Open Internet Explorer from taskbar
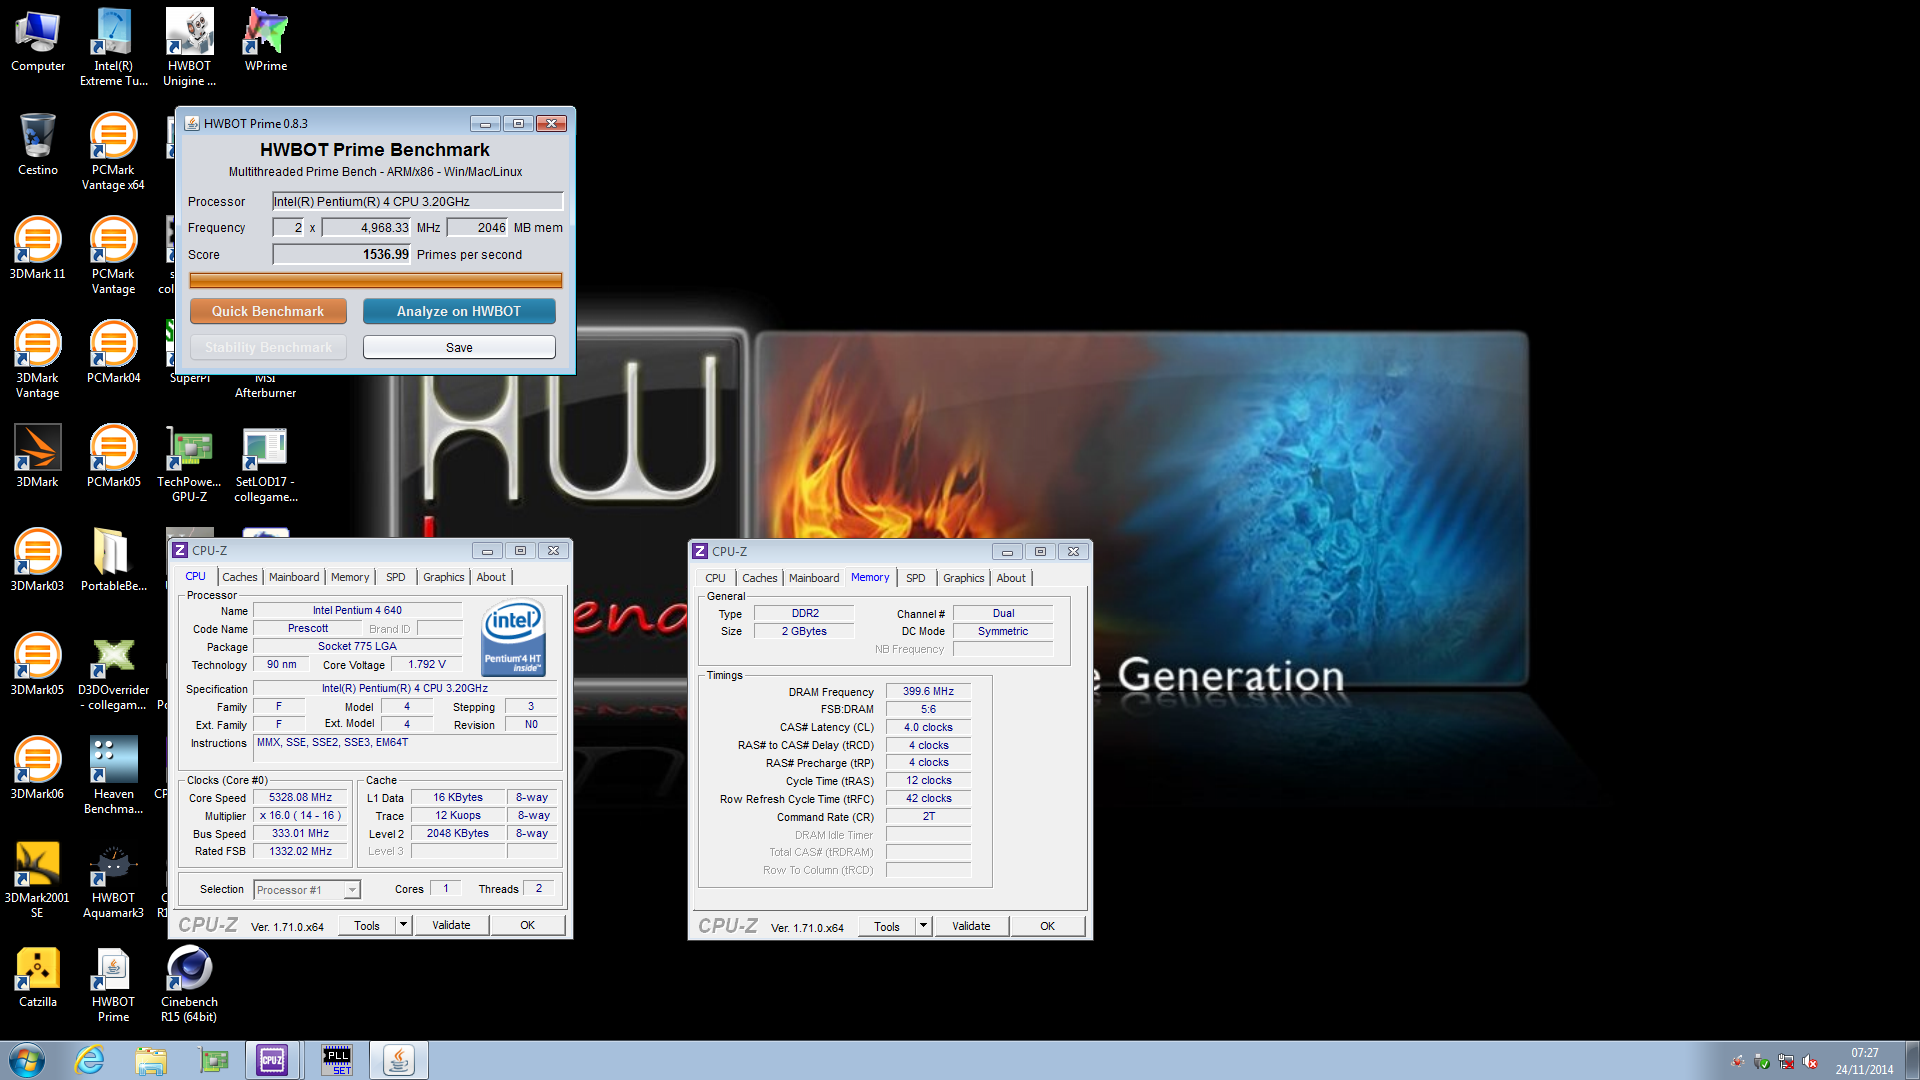This screenshot has width=1920, height=1080. tap(90, 1060)
